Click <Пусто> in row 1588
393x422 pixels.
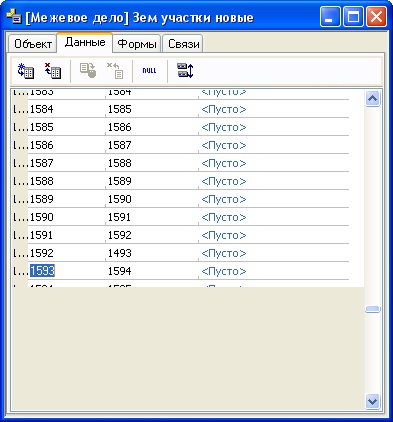[224, 181]
